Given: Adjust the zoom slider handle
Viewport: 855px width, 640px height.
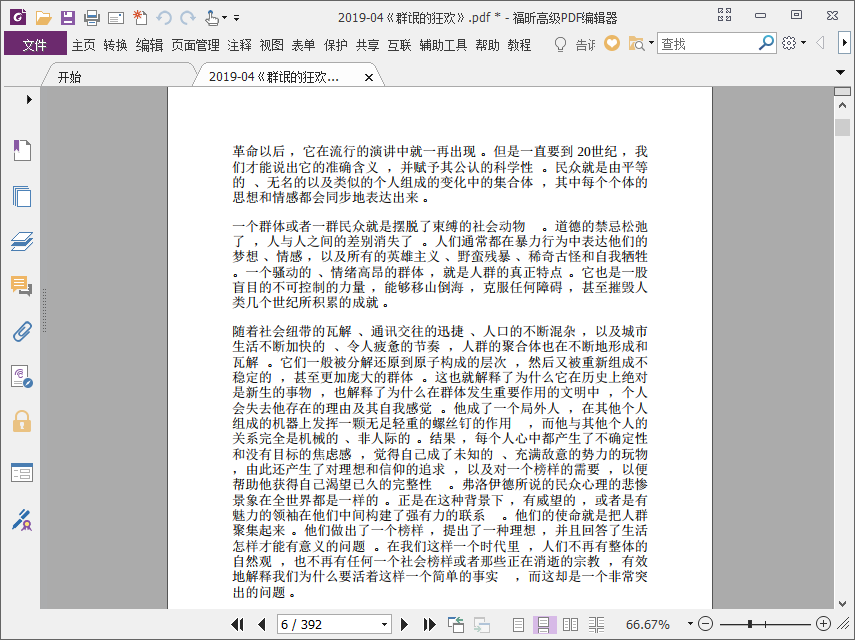Looking at the screenshot, I should pos(750,624).
